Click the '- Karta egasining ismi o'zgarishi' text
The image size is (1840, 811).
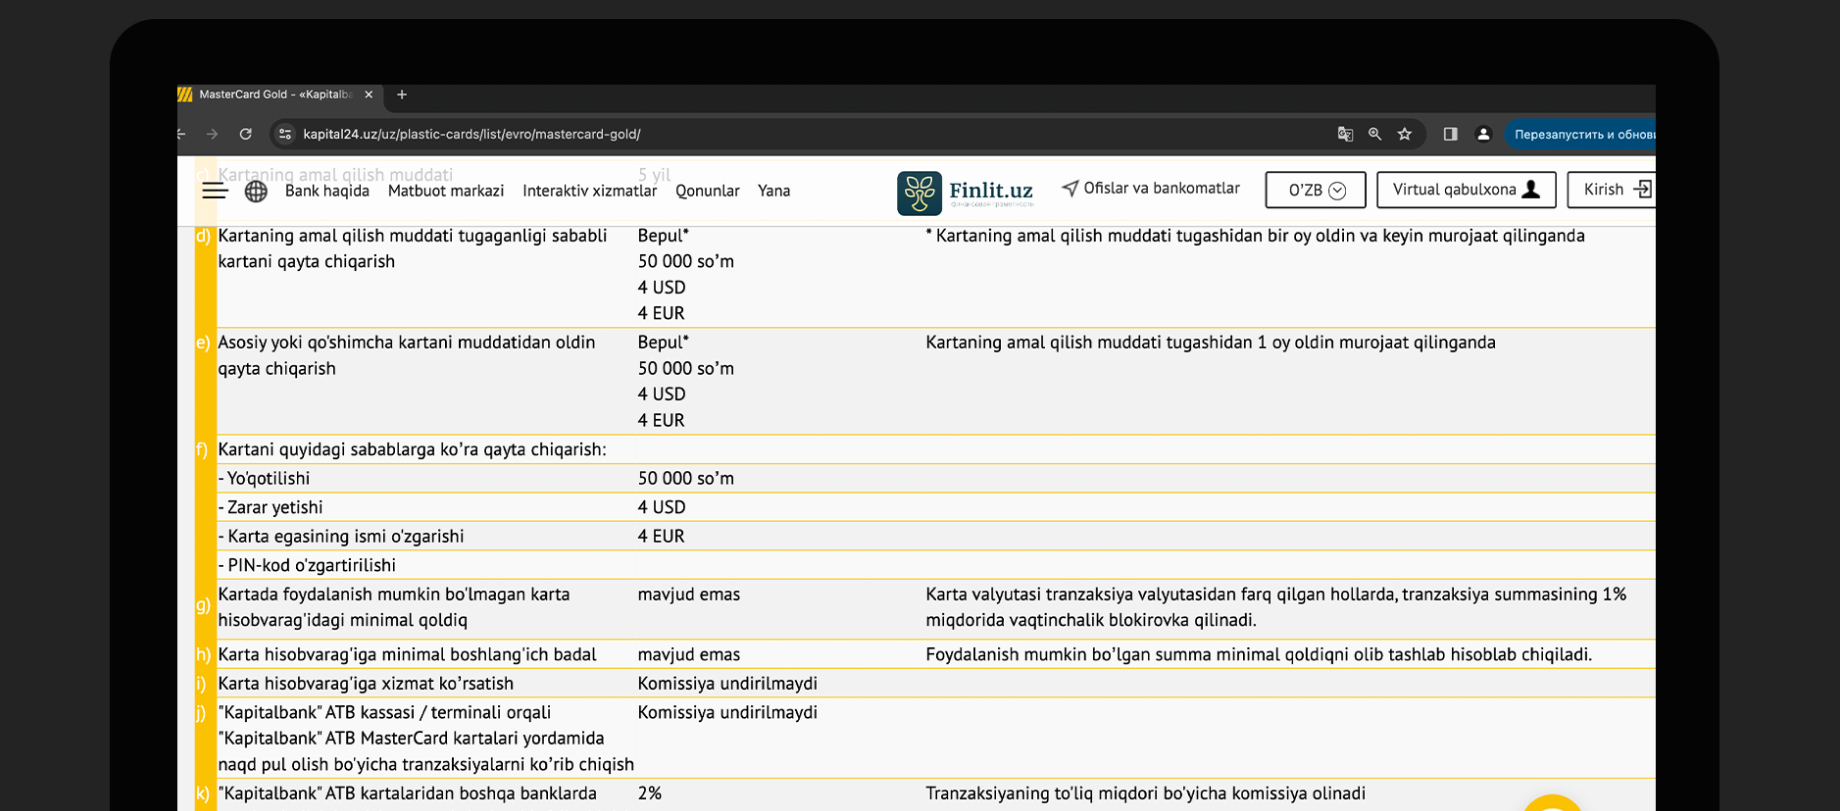(341, 536)
